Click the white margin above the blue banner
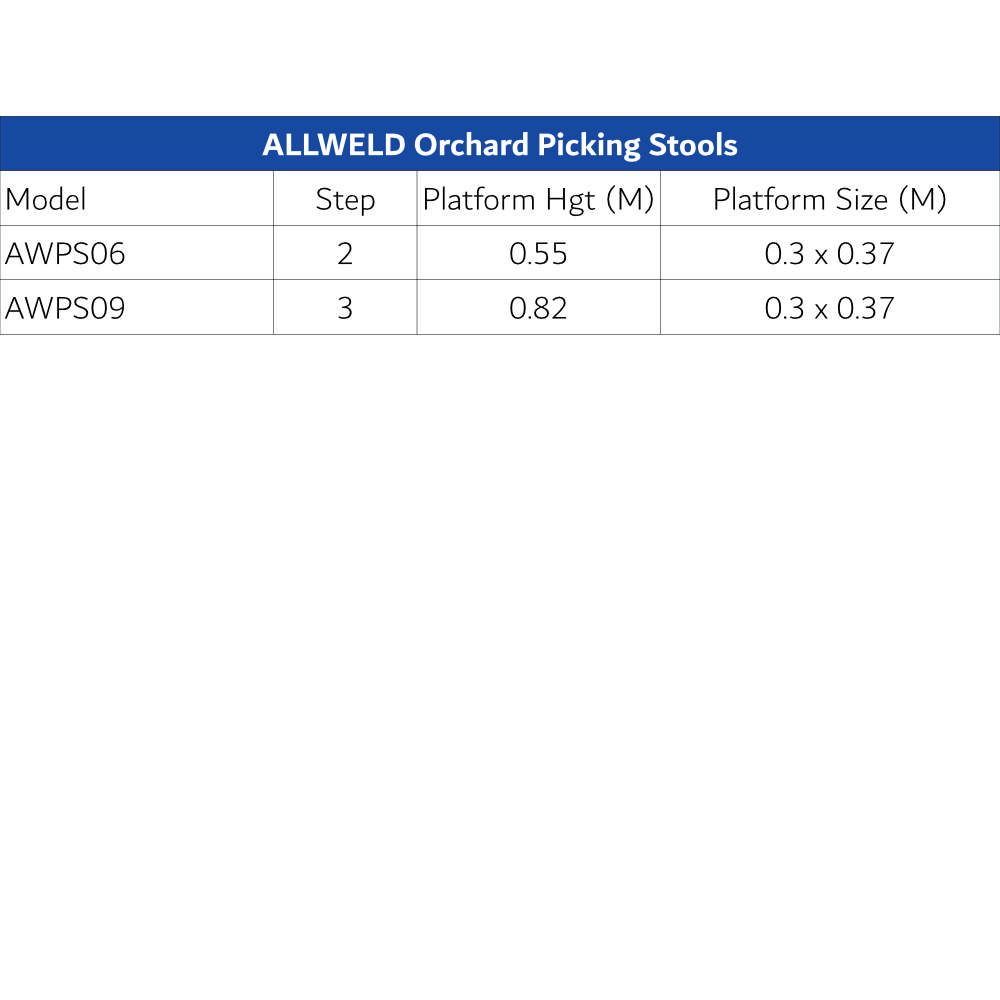 (x=500, y=60)
